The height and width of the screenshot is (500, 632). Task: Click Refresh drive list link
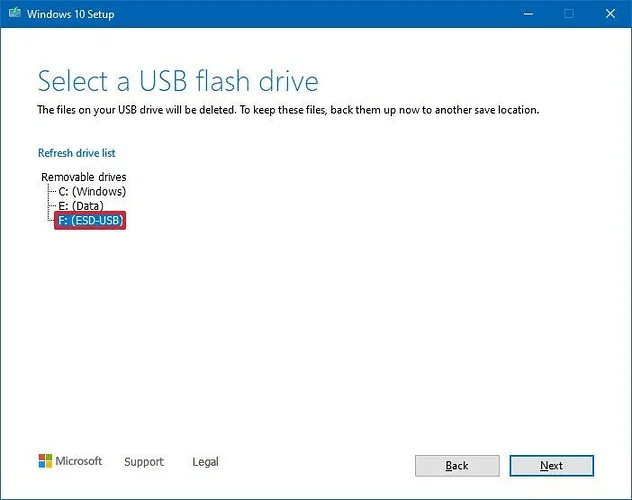tap(77, 153)
